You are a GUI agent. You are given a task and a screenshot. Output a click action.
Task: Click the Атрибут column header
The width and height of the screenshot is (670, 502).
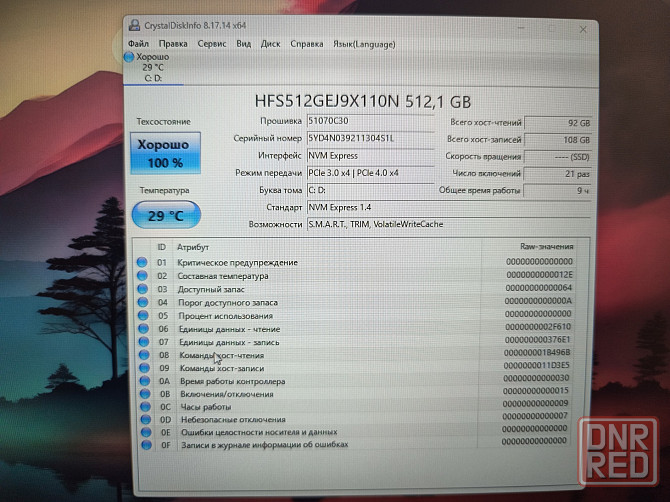193,247
